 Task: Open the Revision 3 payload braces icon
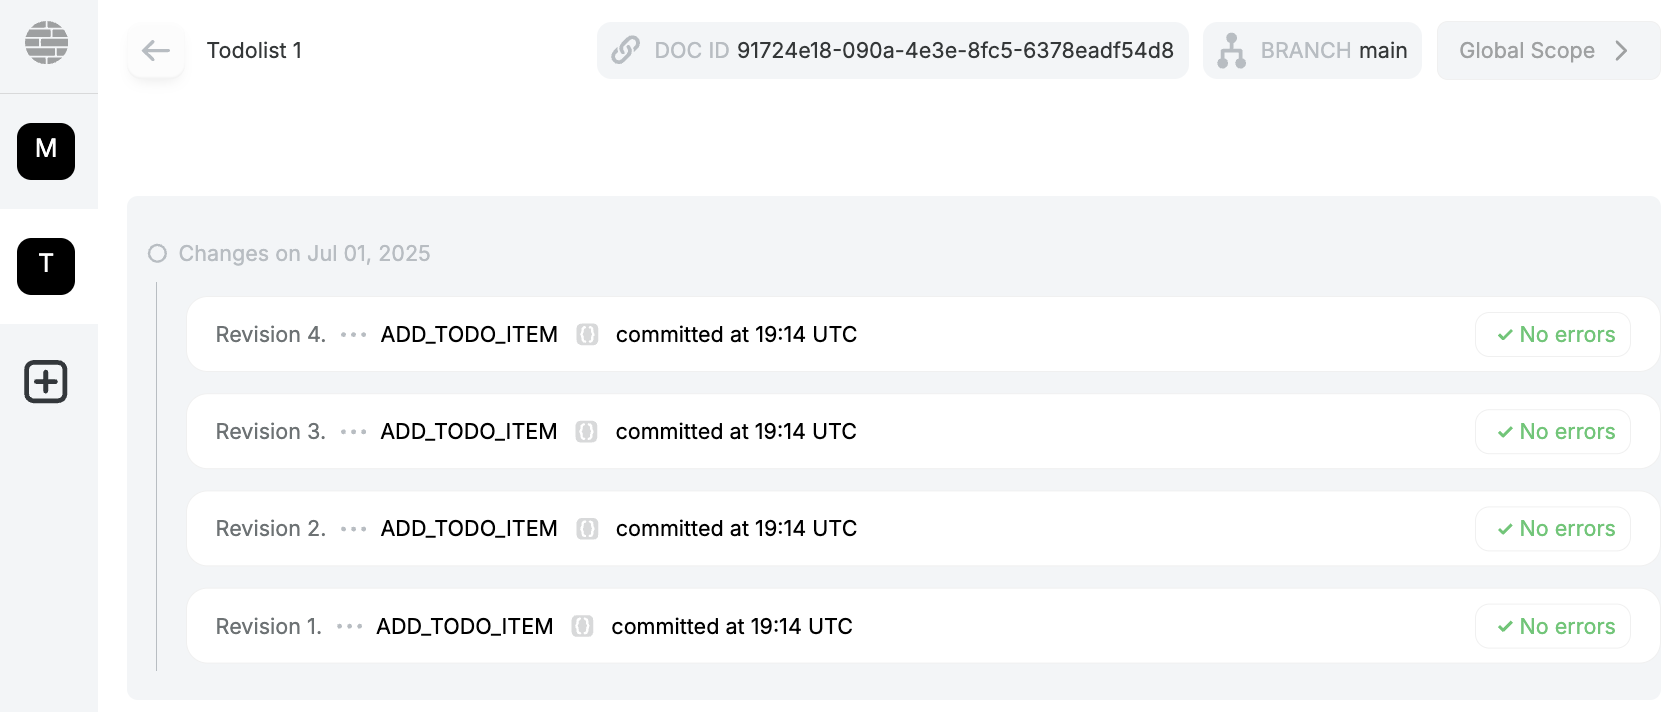coord(587,432)
